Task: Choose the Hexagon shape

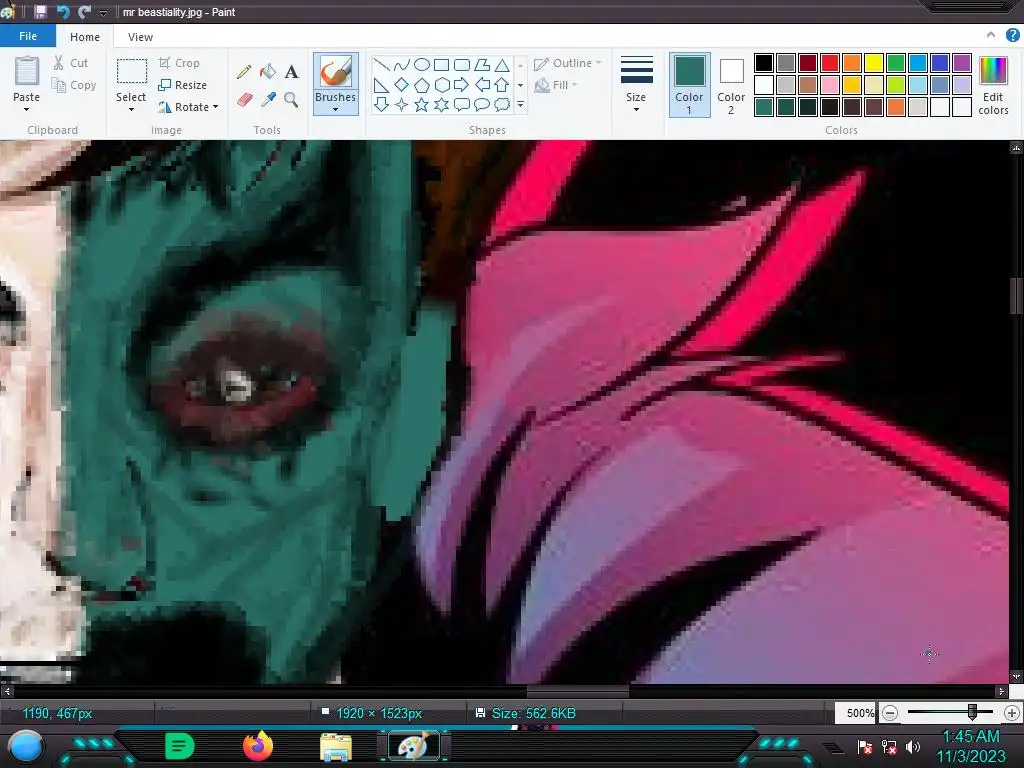Action: (441, 85)
